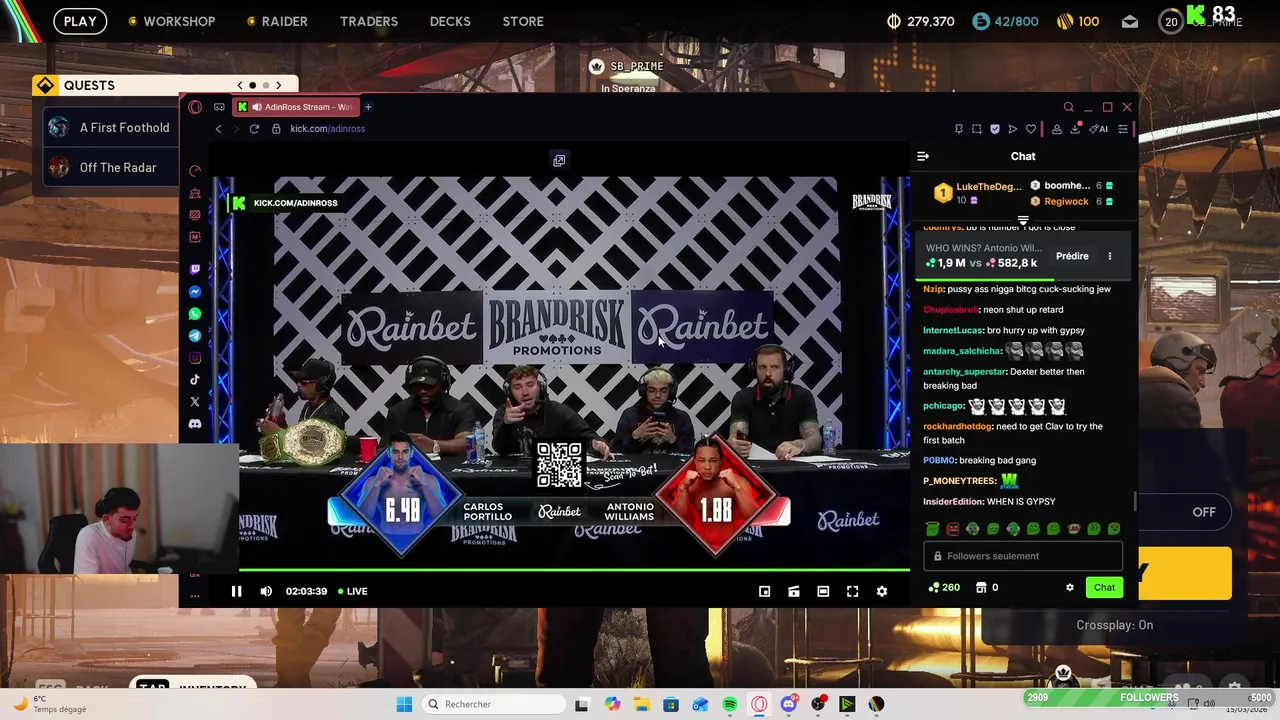Open the game mail envelope icon
The image size is (1280, 720).
[x=1130, y=22]
